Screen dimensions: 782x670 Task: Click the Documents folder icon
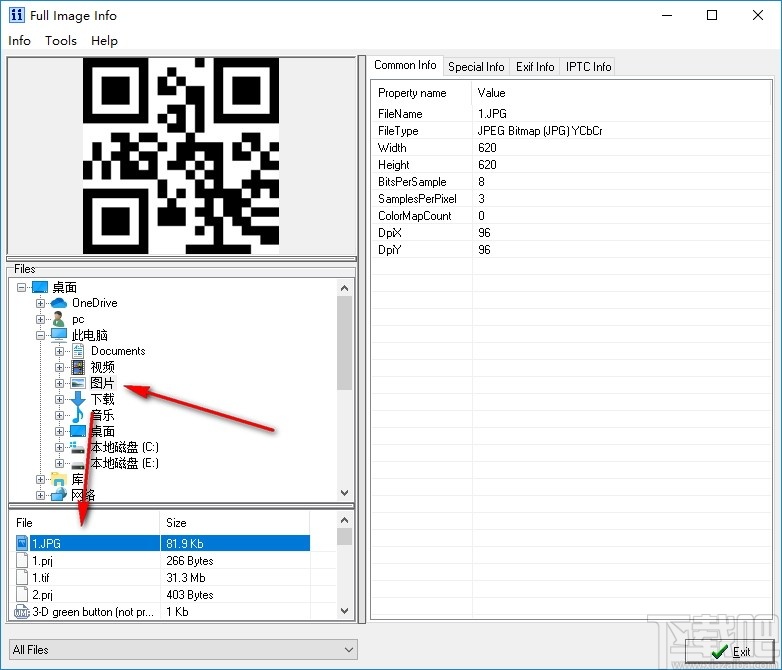pyautogui.click(x=78, y=351)
